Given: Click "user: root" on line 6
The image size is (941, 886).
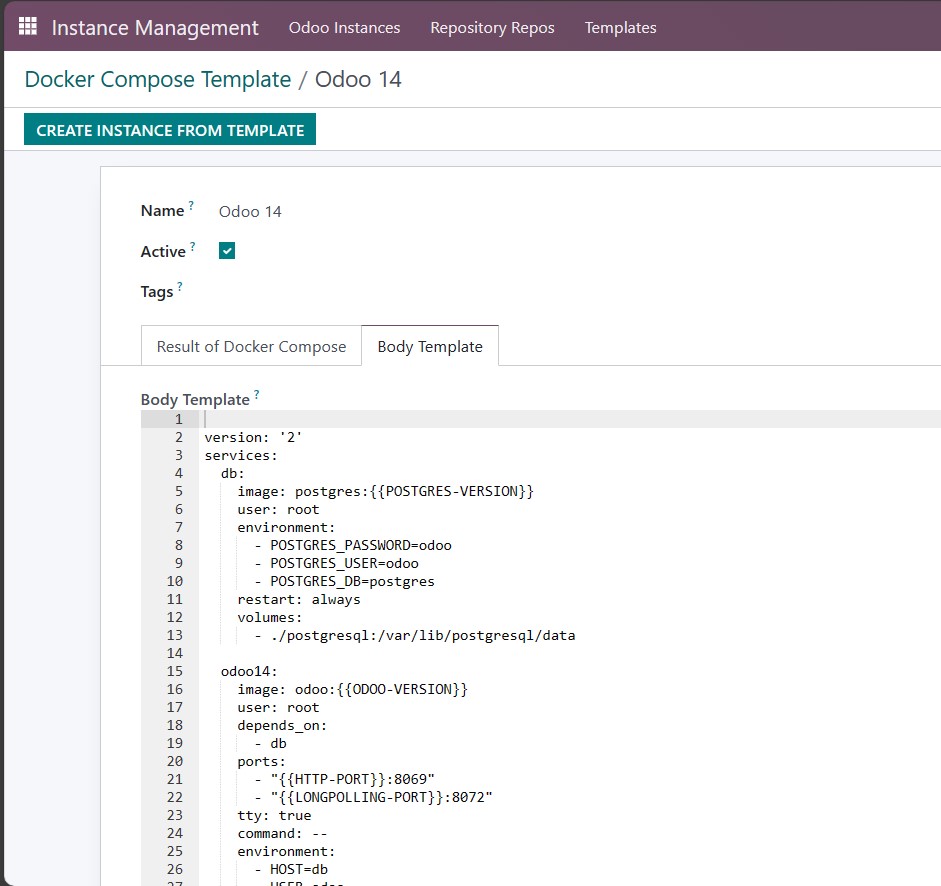Looking at the screenshot, I should (278, 509).
